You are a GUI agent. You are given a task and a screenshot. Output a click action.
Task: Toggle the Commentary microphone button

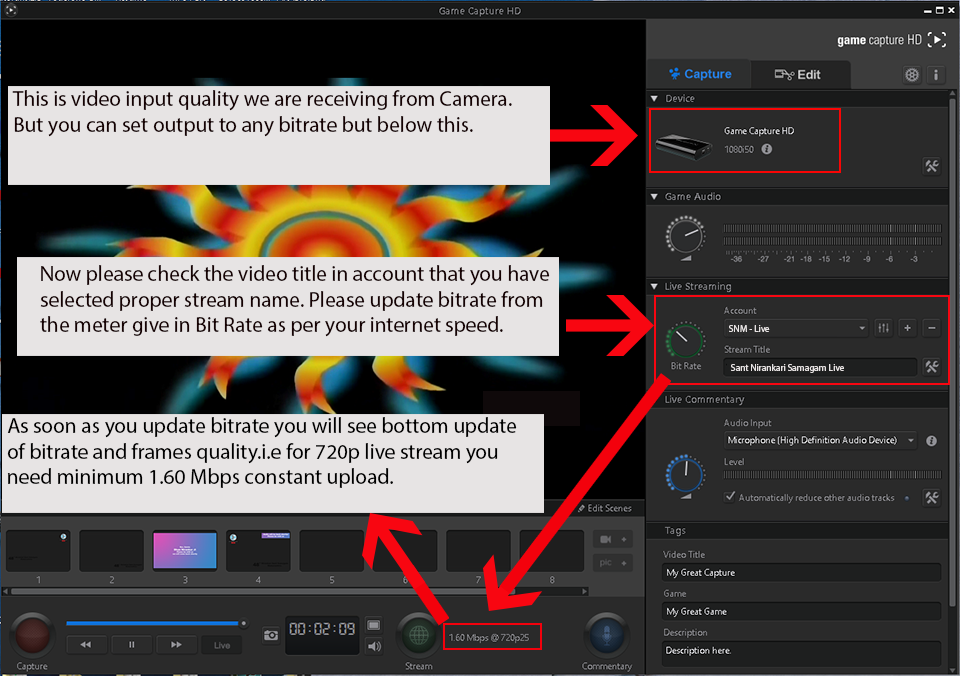point(606,636)
